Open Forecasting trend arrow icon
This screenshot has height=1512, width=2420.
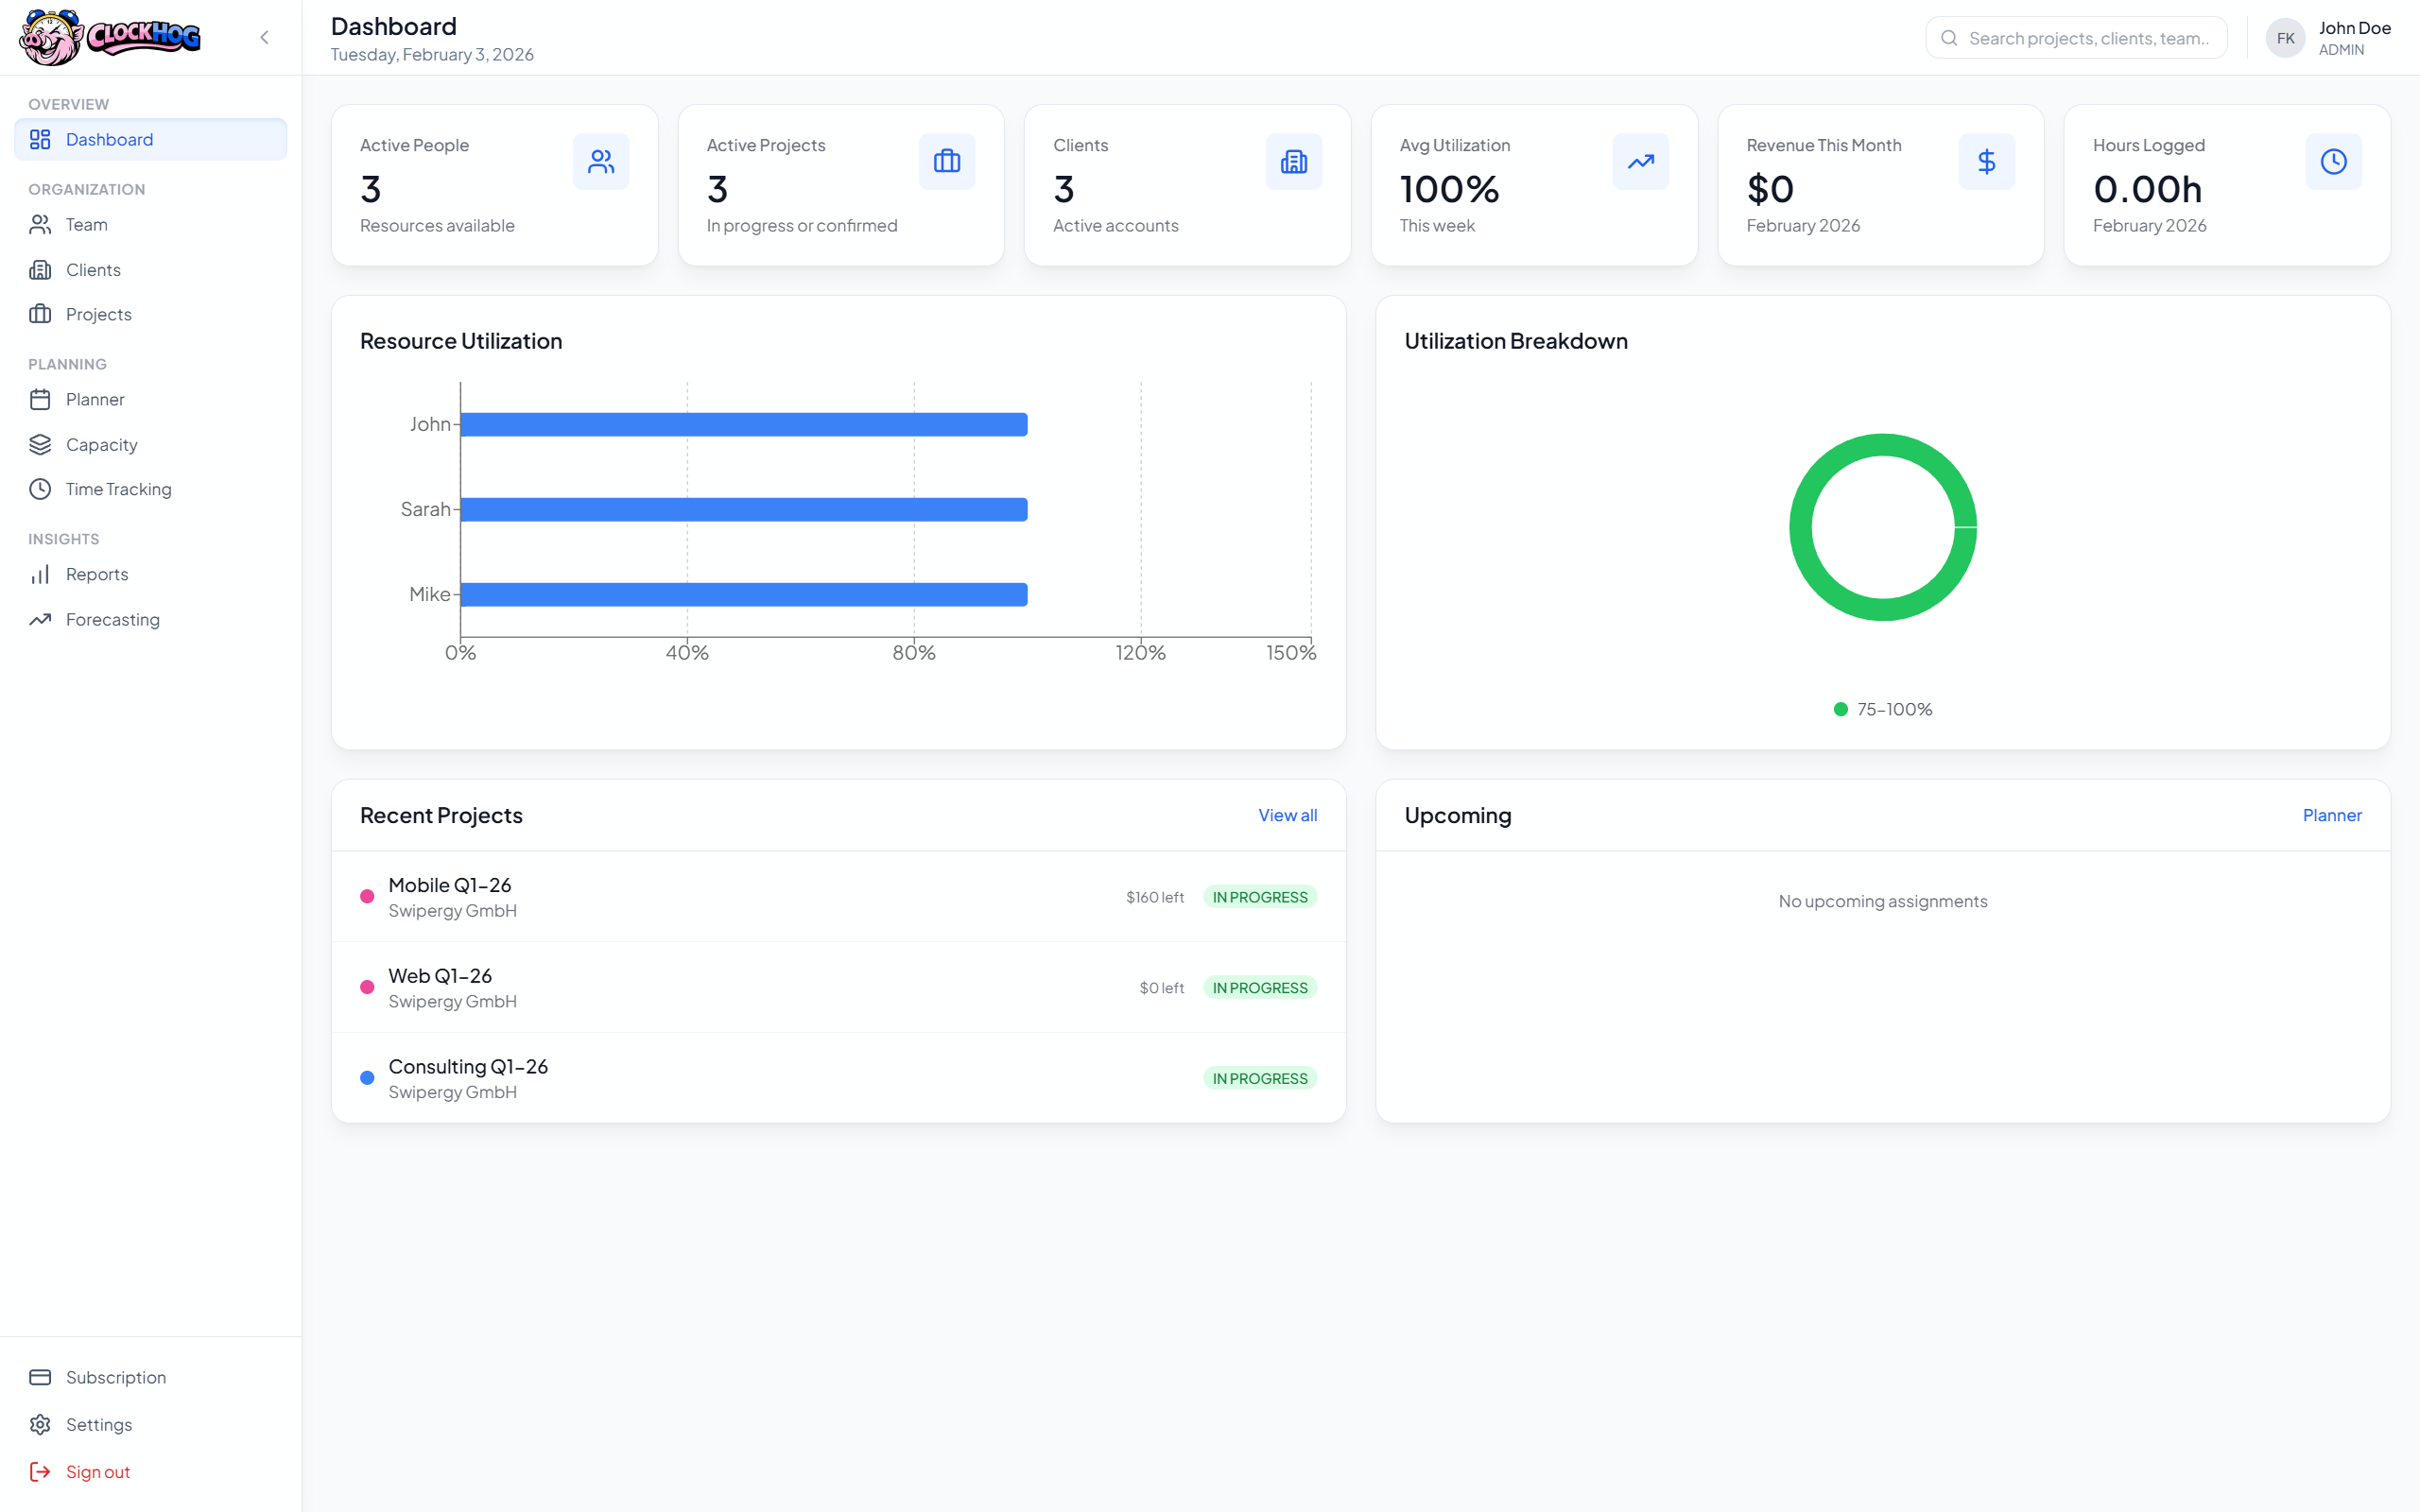click(x=40, y=619)
